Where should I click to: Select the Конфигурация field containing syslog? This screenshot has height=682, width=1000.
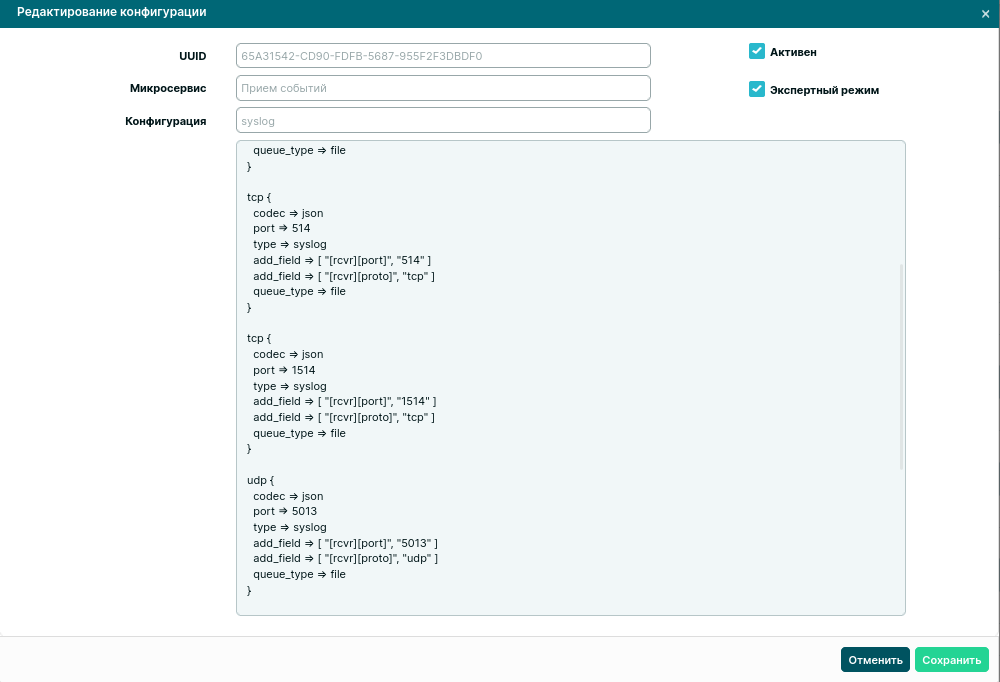click(443, 120)
